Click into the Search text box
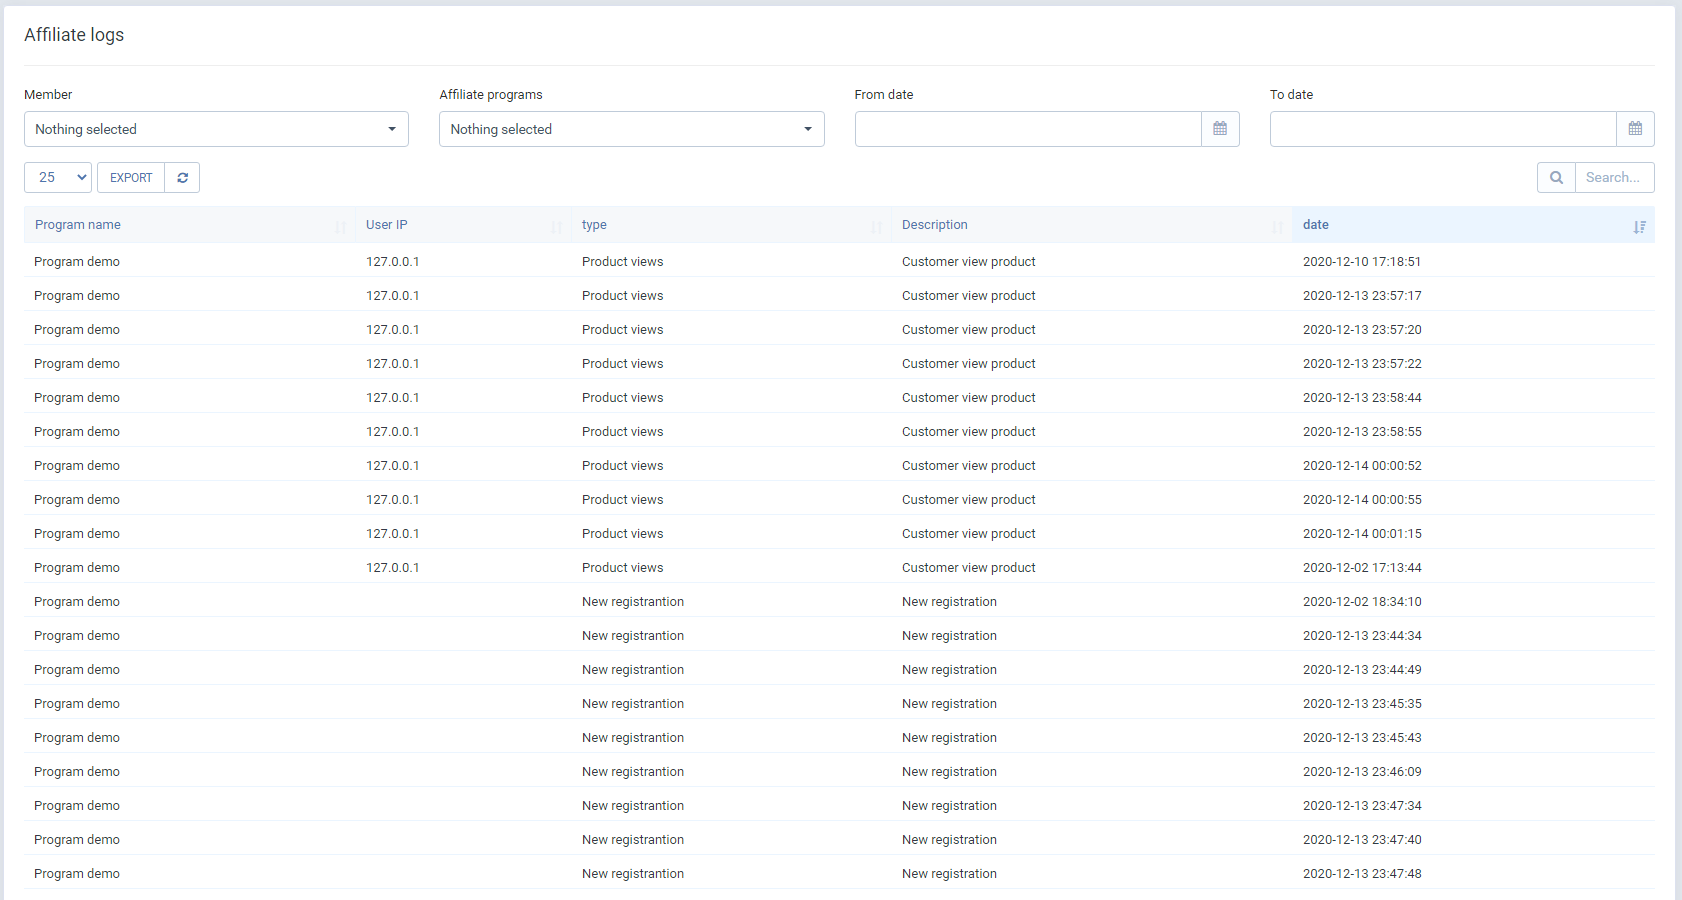This screenshot has width=1682, height=900. pos(1614,178)
